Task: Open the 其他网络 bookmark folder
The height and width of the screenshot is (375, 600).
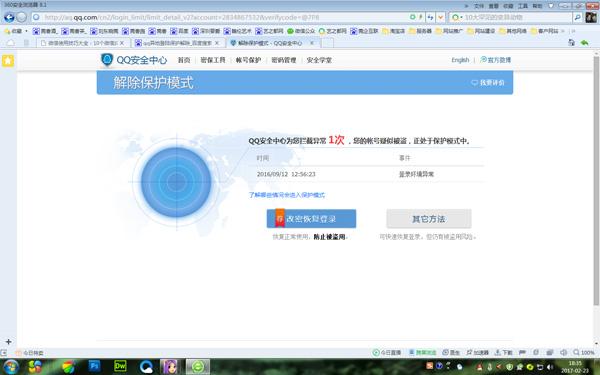Action: click(x=513, y=31)
